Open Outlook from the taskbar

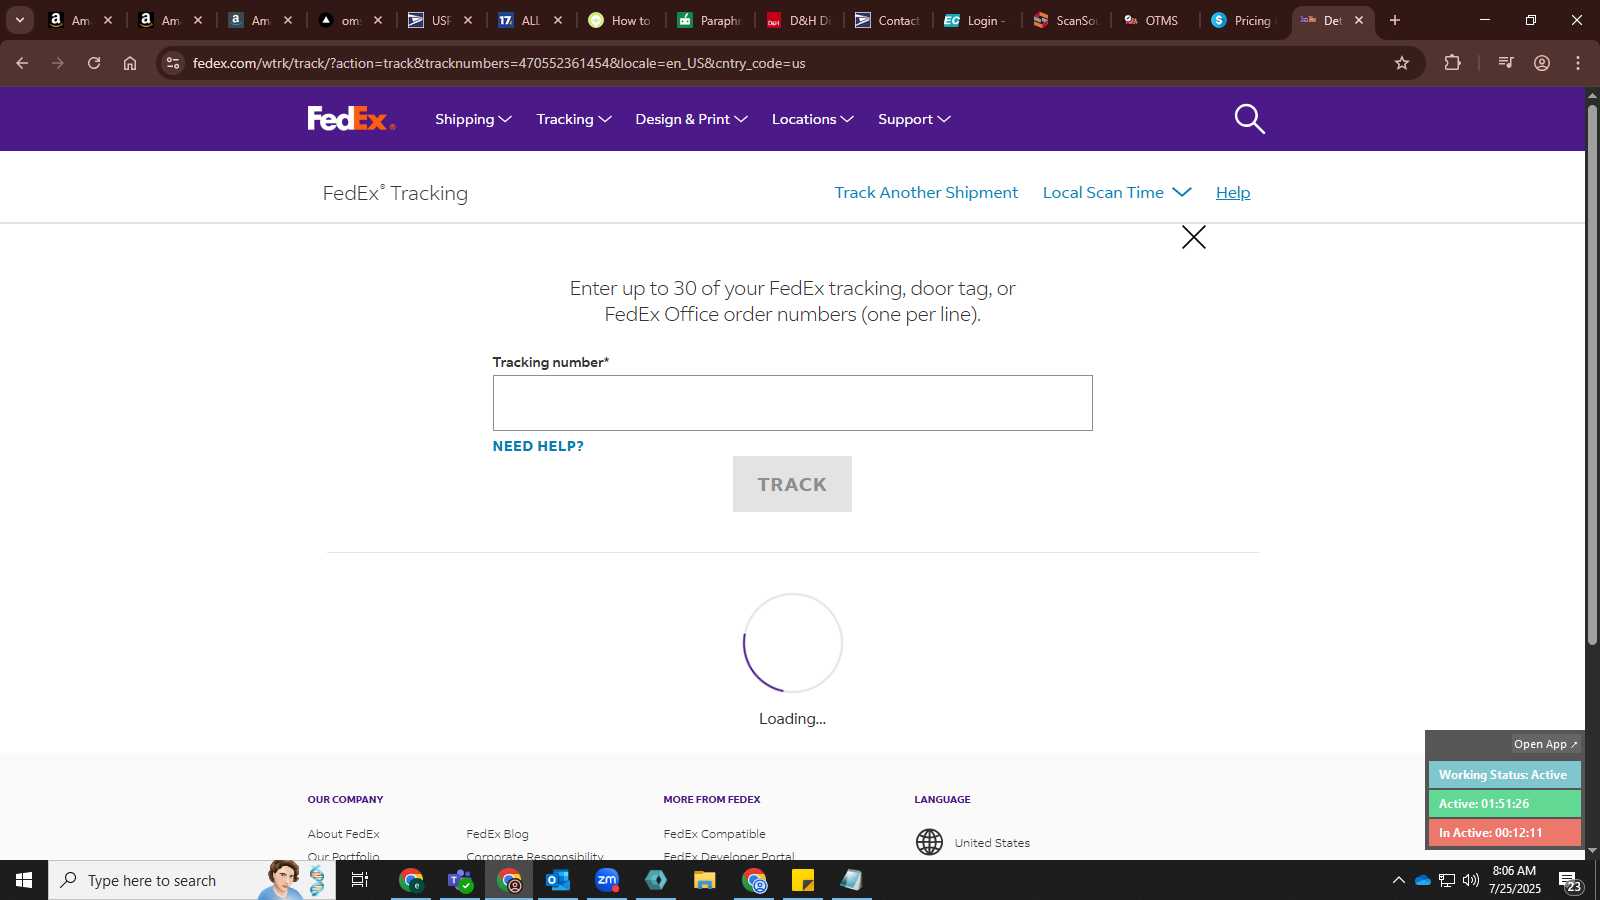tap(558, 880)
